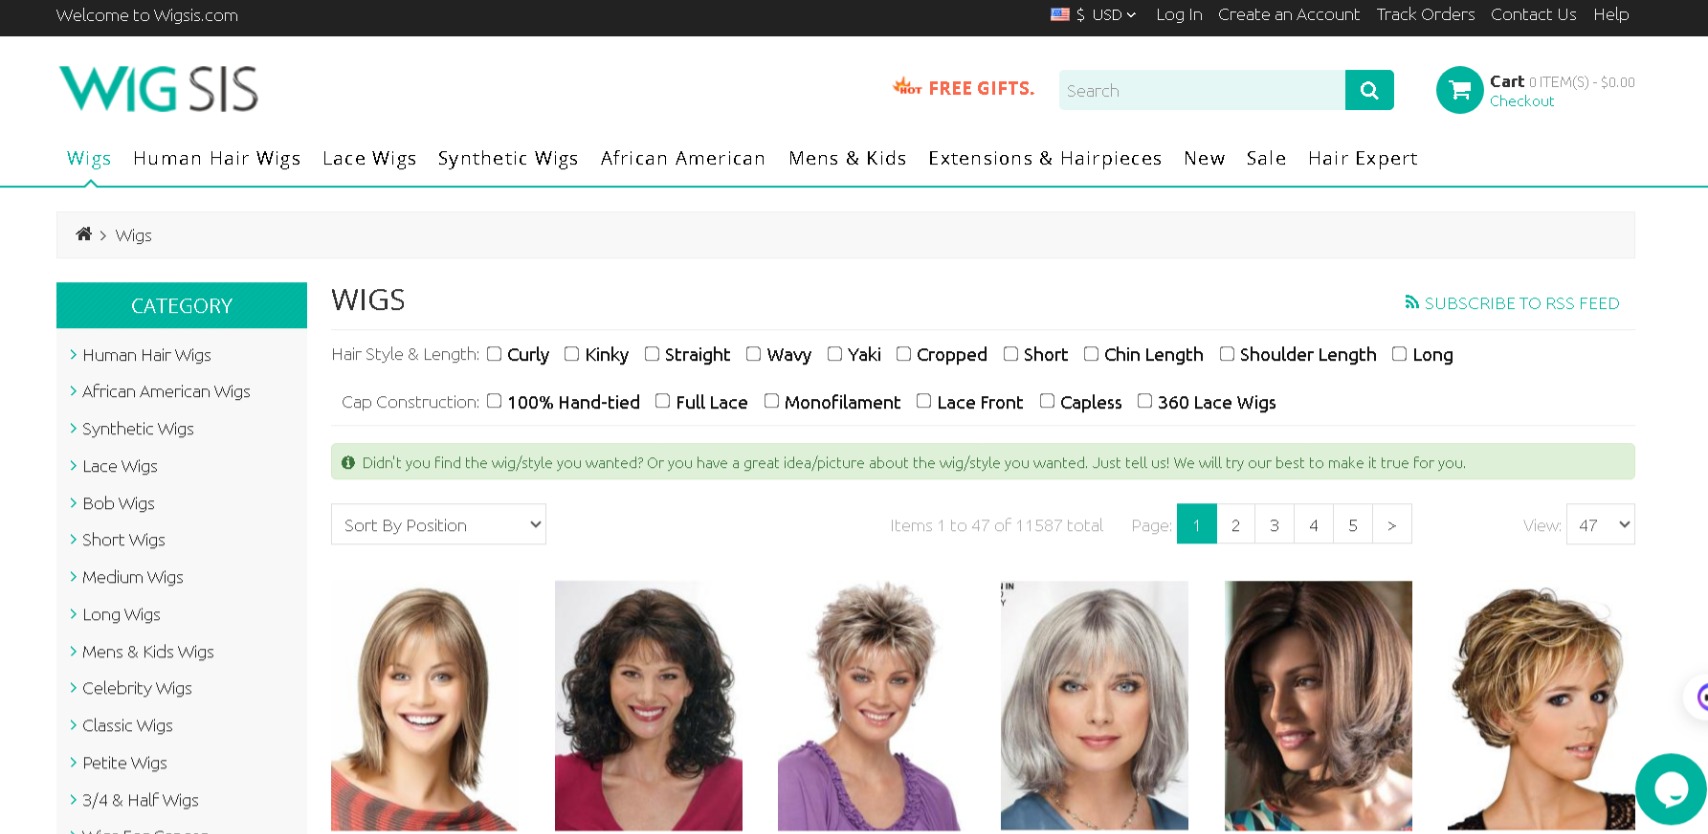Select Extensions & Hairpieces in navigation

point(1044,158)
